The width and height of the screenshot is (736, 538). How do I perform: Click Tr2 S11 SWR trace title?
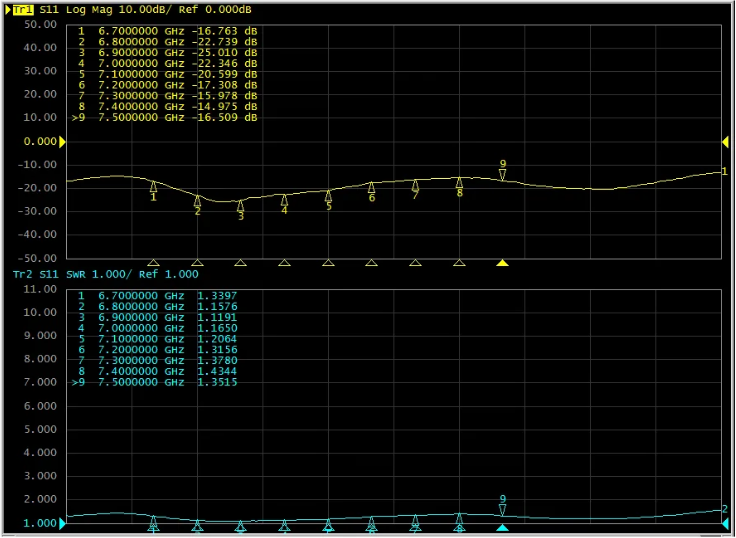tap(106, 274)
